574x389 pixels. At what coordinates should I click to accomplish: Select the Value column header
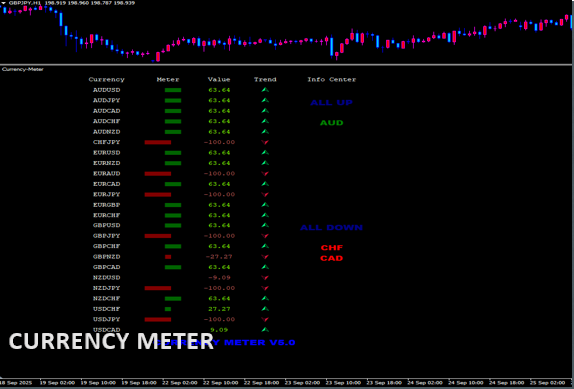coord(219,79)
